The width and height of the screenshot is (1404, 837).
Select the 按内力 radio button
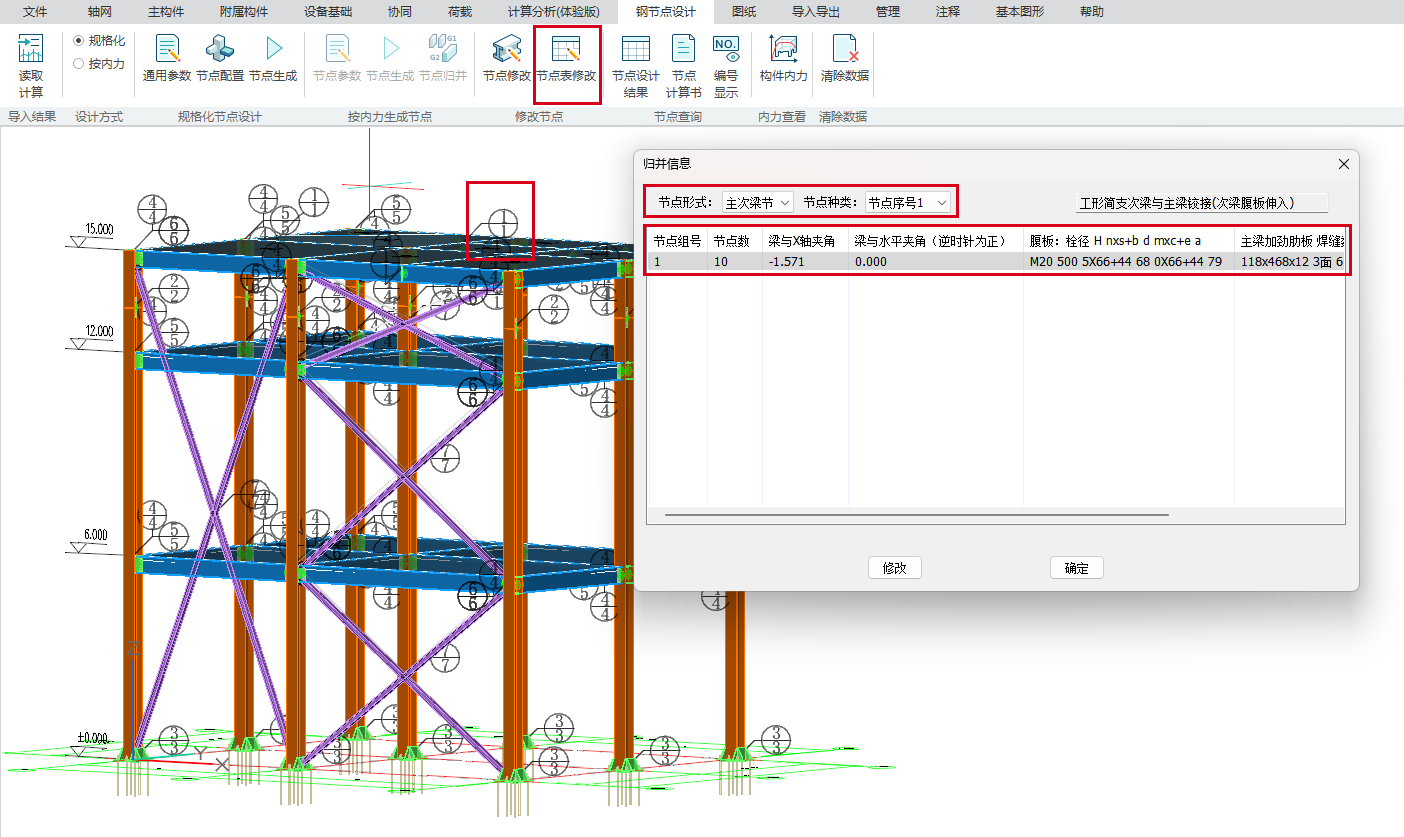point(79,63)
